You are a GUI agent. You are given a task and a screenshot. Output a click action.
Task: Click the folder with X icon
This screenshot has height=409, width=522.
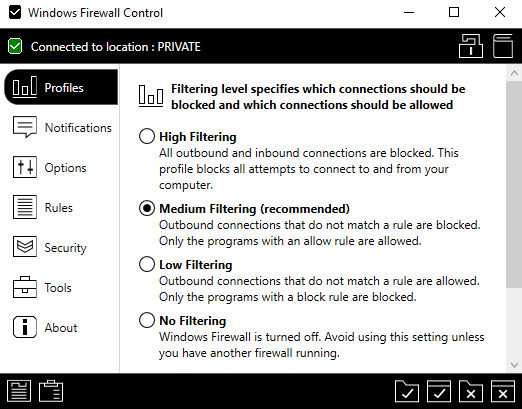[x=471, y=391]
